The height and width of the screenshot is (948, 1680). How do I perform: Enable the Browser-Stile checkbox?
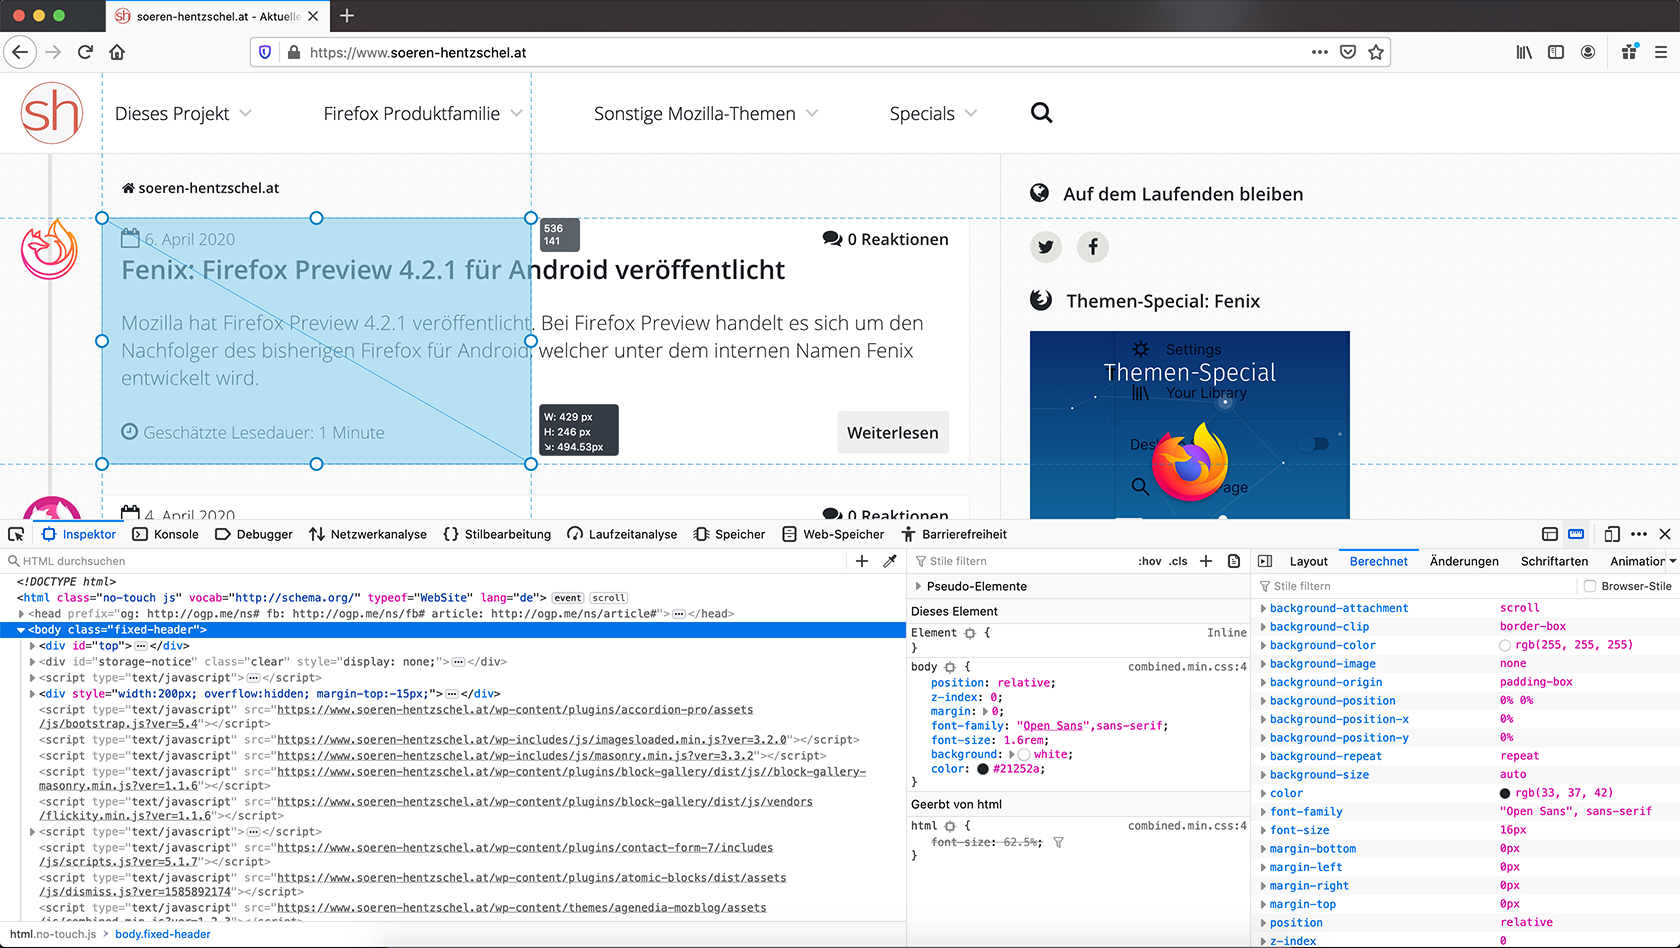pos(1590,586)
